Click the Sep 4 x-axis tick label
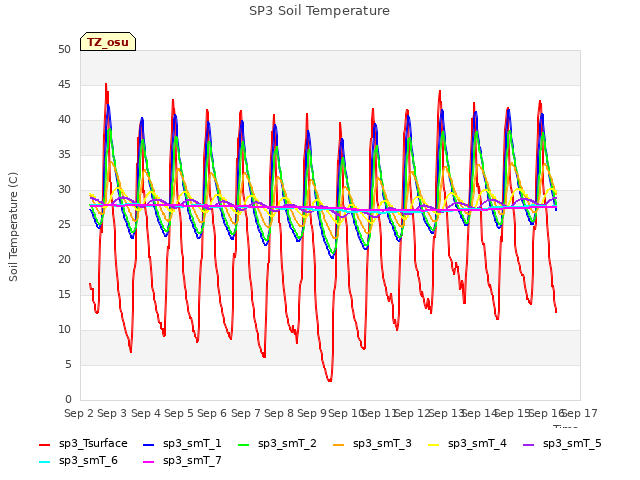 coord(146,413)
